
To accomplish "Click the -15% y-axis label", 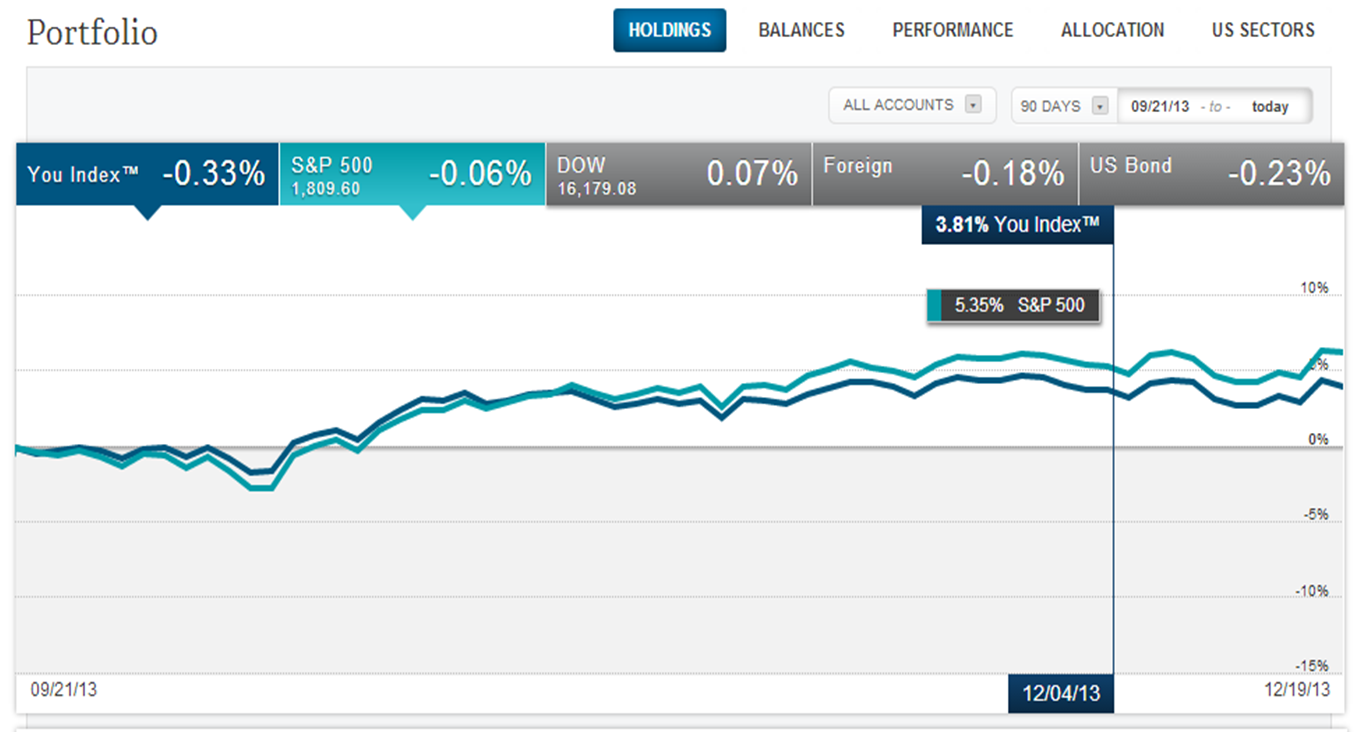I will pos(1311,666).
